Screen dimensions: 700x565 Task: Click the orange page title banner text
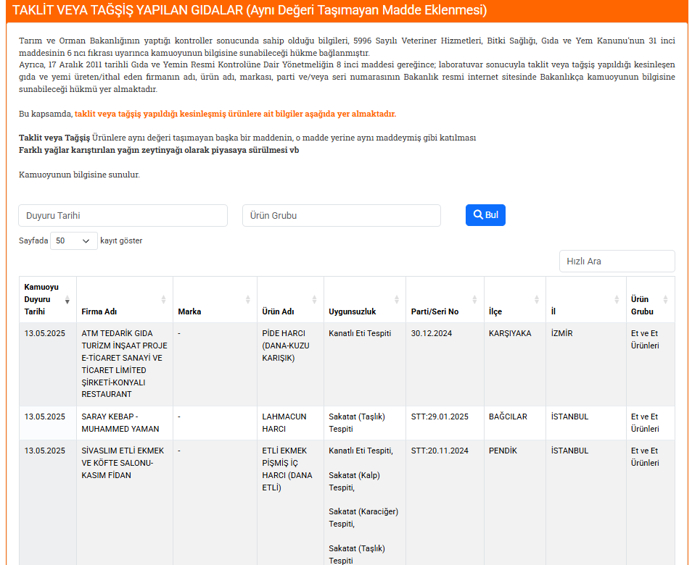[x=250, y=10]
